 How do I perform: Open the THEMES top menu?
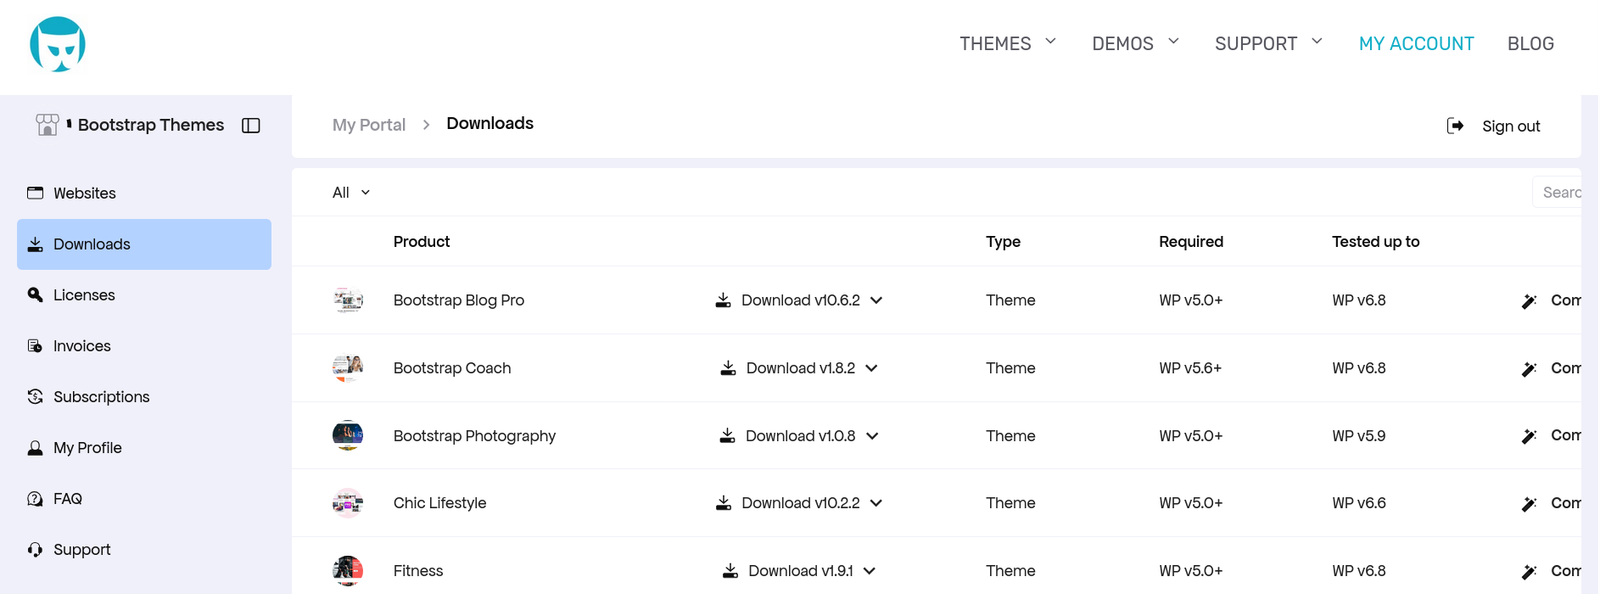click(x=995, y=44)
